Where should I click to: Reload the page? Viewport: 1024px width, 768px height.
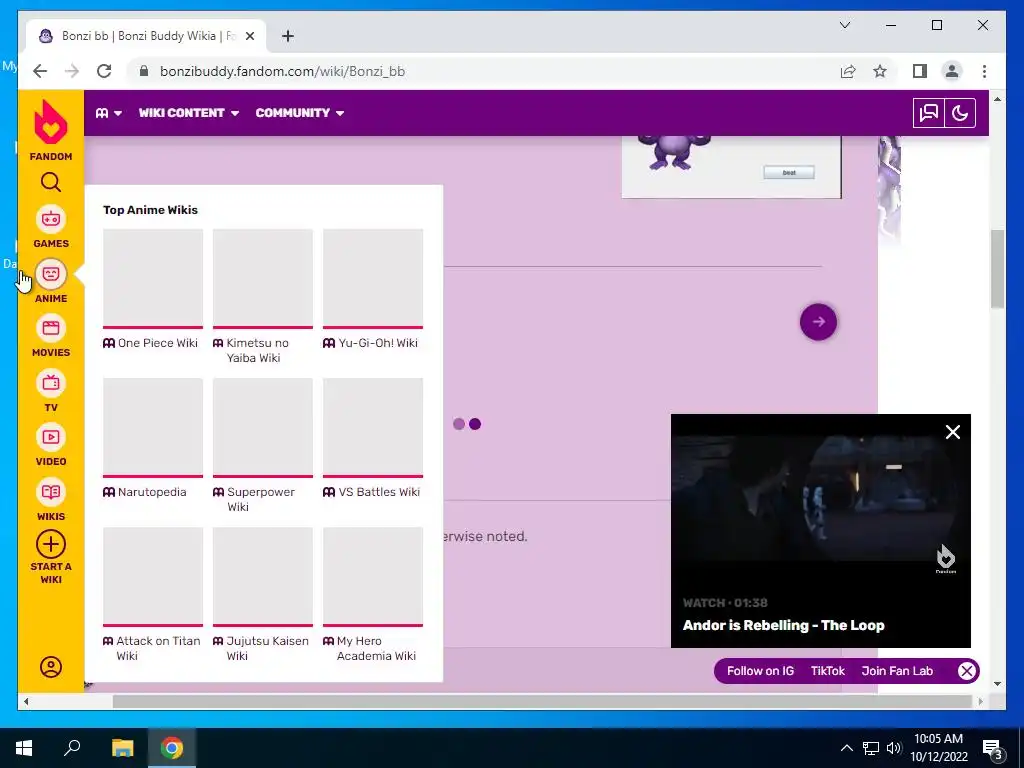(104, 71)
